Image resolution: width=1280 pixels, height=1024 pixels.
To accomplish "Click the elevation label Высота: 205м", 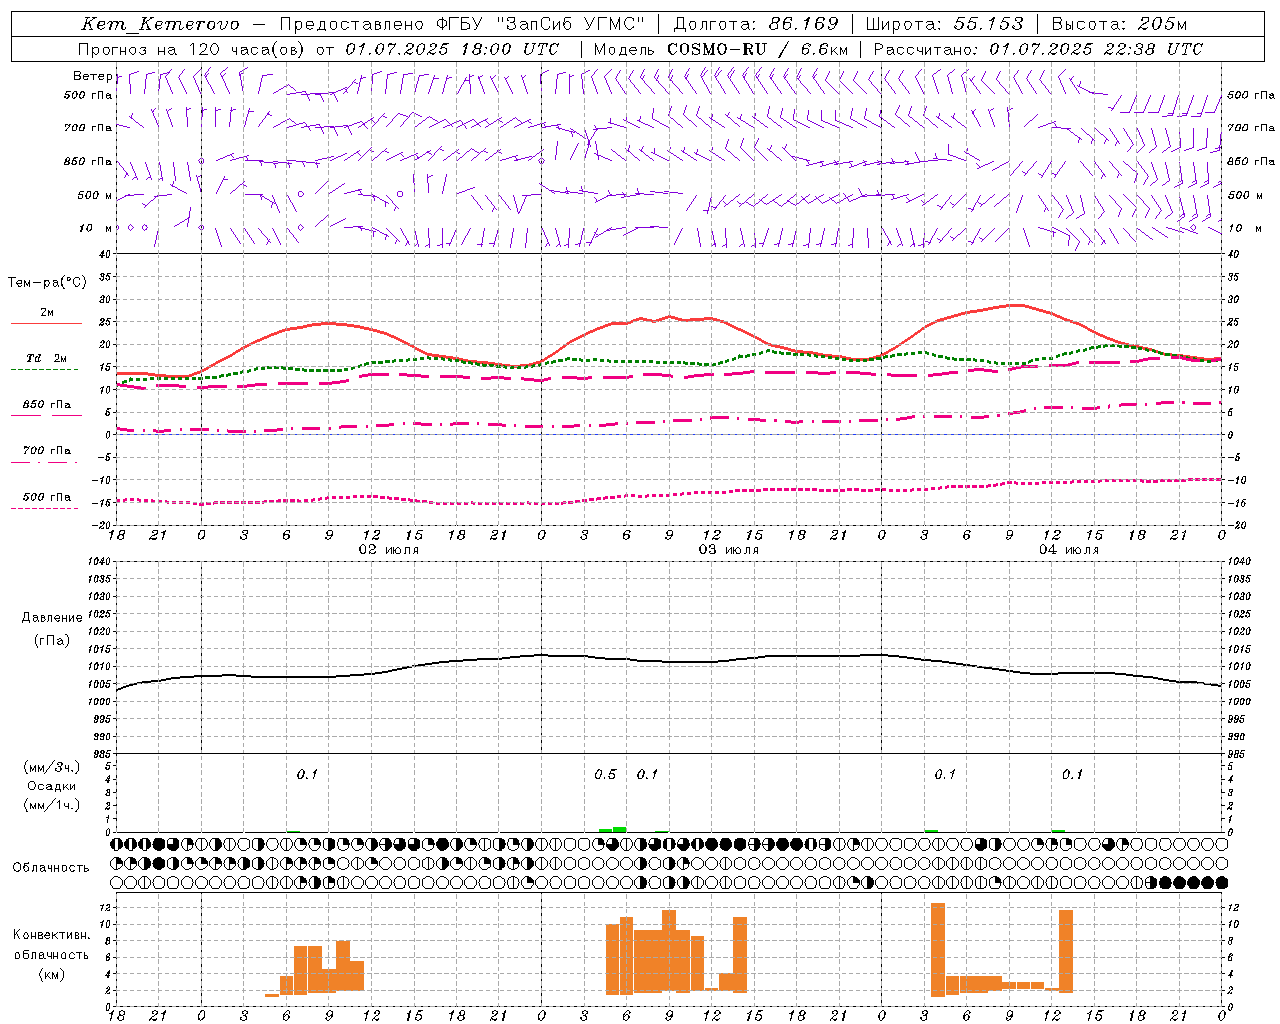I will [1119, 24].
